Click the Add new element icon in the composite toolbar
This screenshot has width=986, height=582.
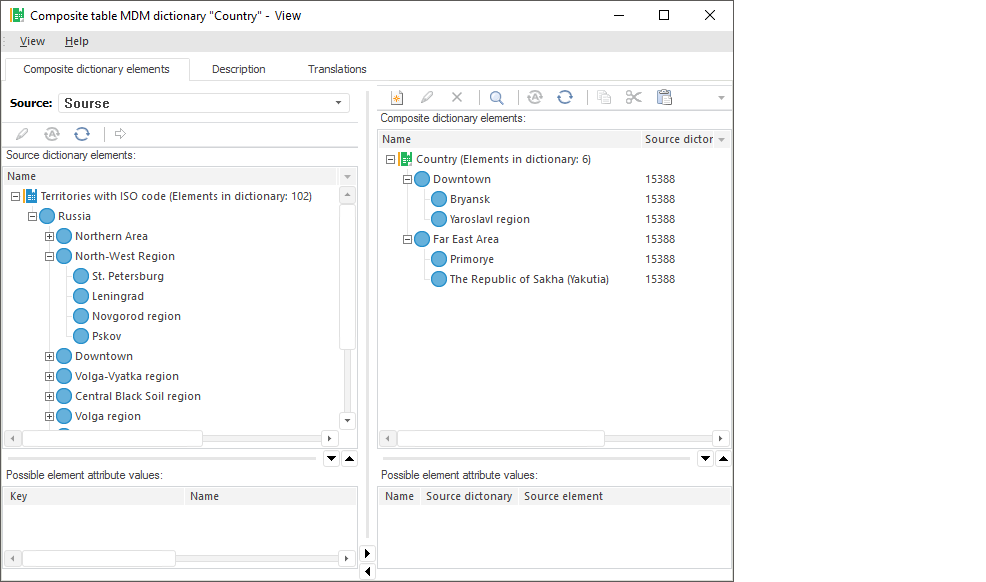(397, 97)
